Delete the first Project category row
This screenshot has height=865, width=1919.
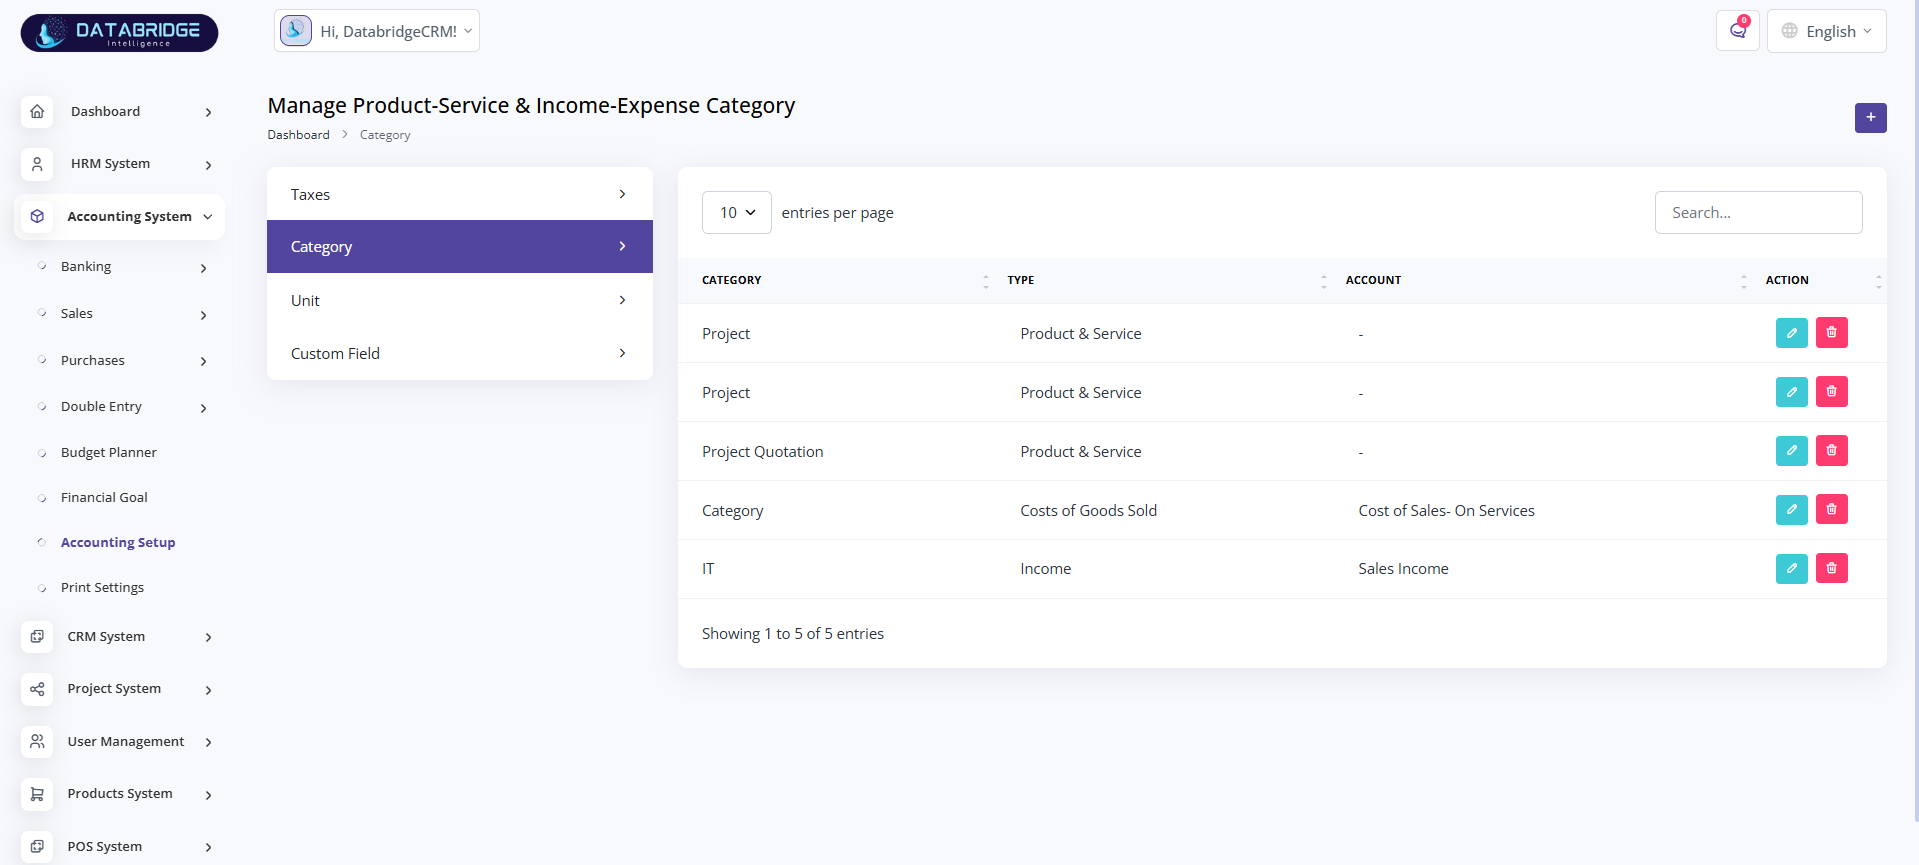(x=1831, y=333)
